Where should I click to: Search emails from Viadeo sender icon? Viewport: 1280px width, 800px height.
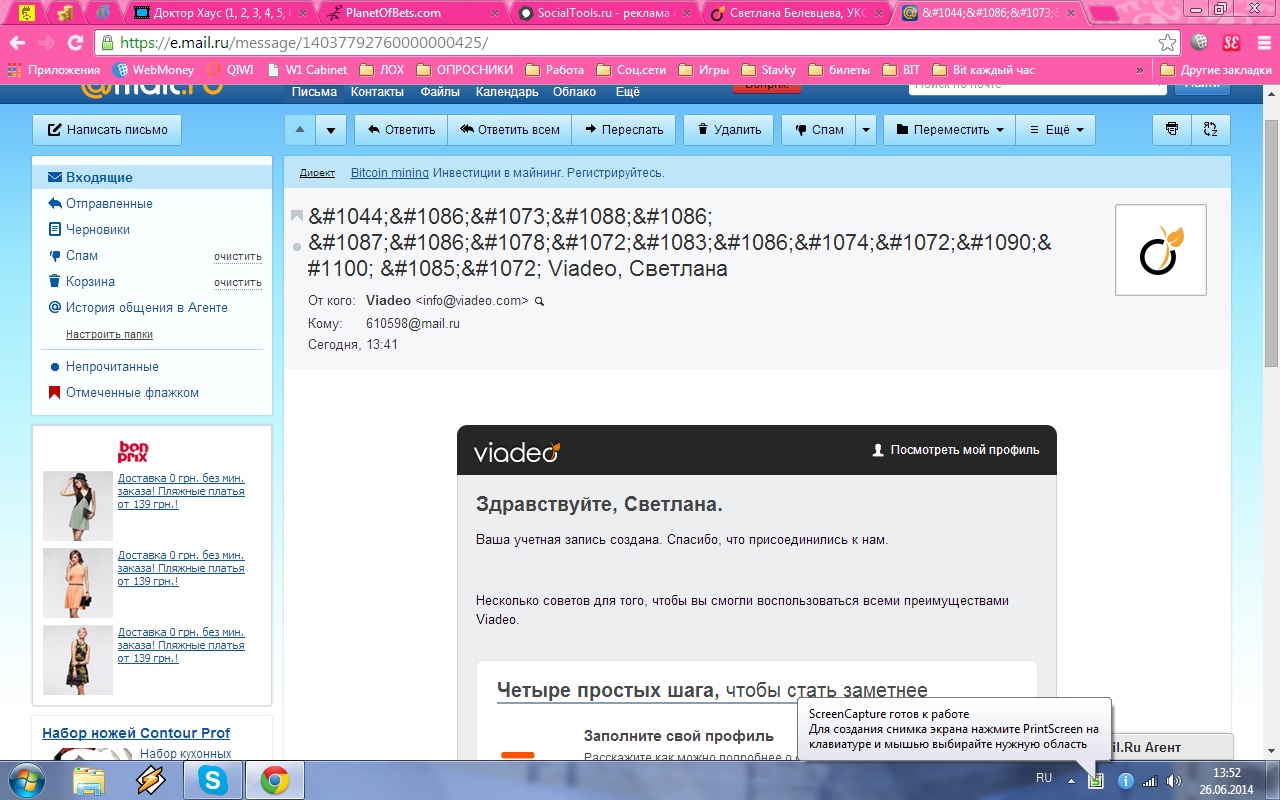pos(539,301)
